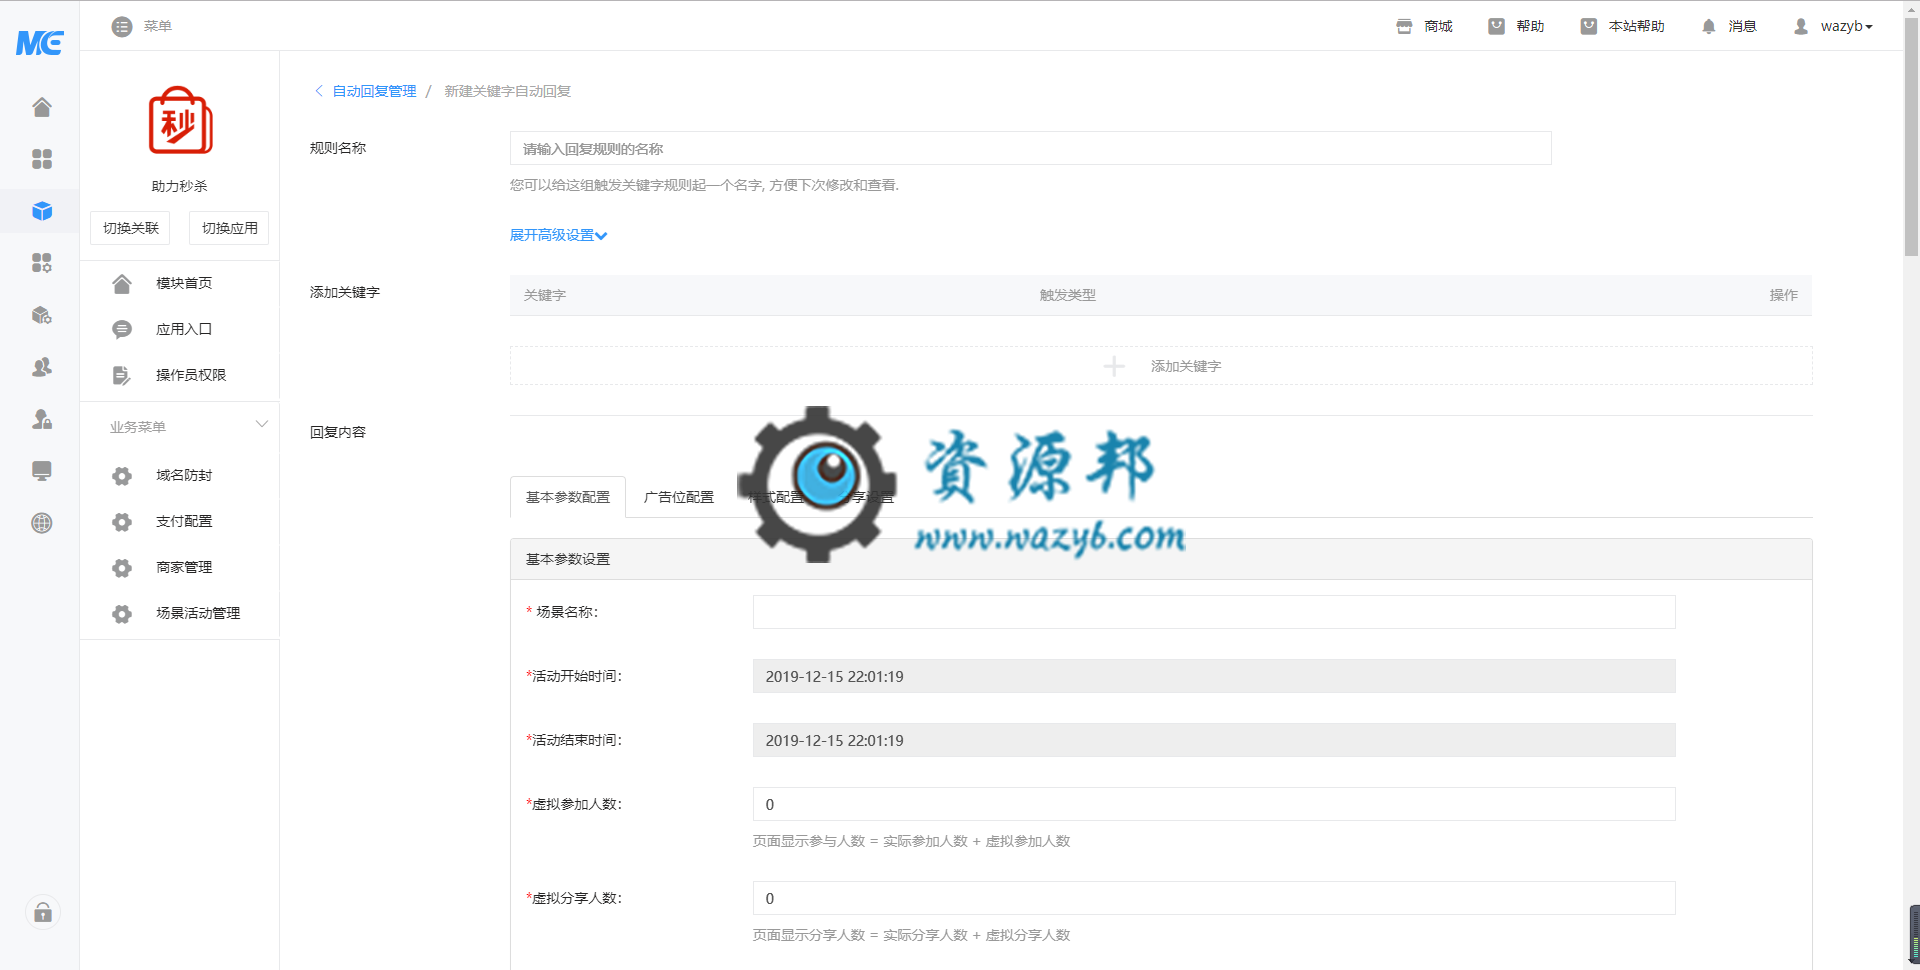
Task: Open the wazyb account dropdown
Action: pos(1846,26)
